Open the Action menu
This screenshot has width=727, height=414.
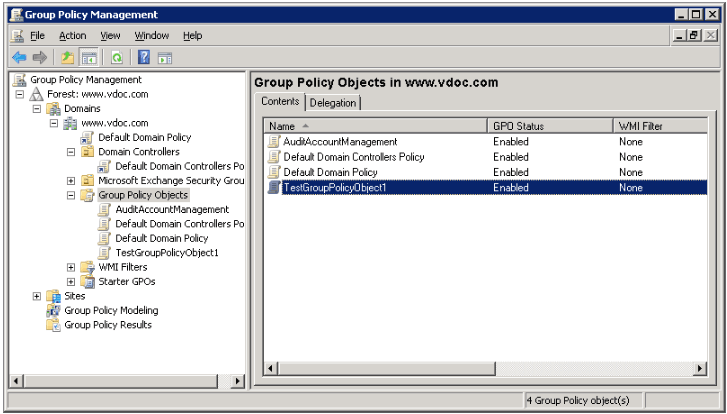tap(72, 36)
